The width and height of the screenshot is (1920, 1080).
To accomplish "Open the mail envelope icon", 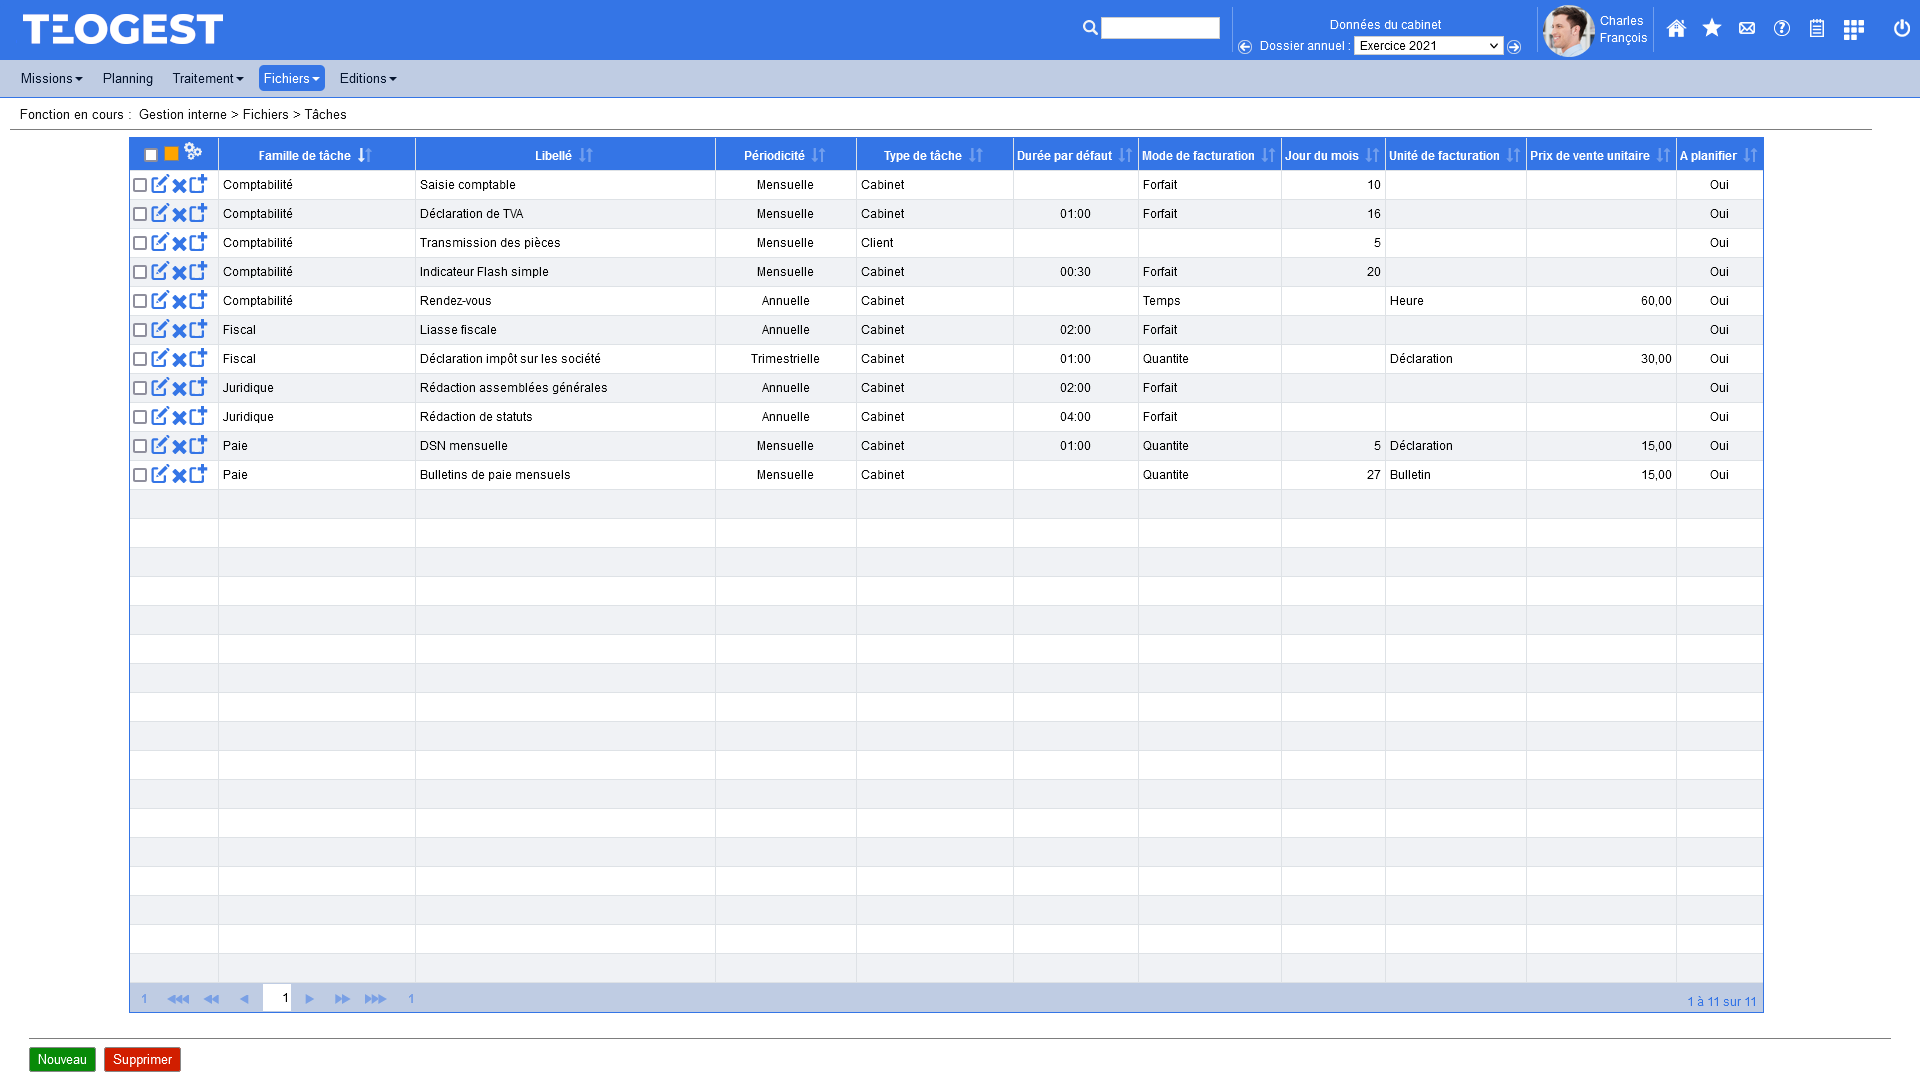I will pos(1746,28).
